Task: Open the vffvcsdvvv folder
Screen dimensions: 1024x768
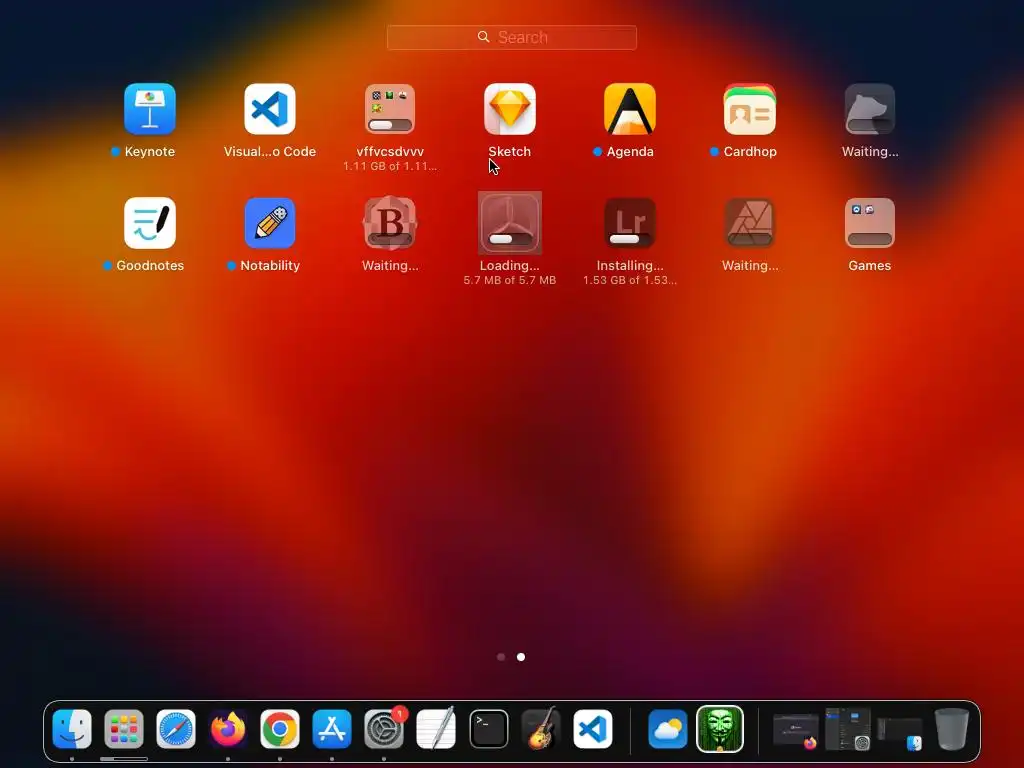Action: [x=390, y=109]
